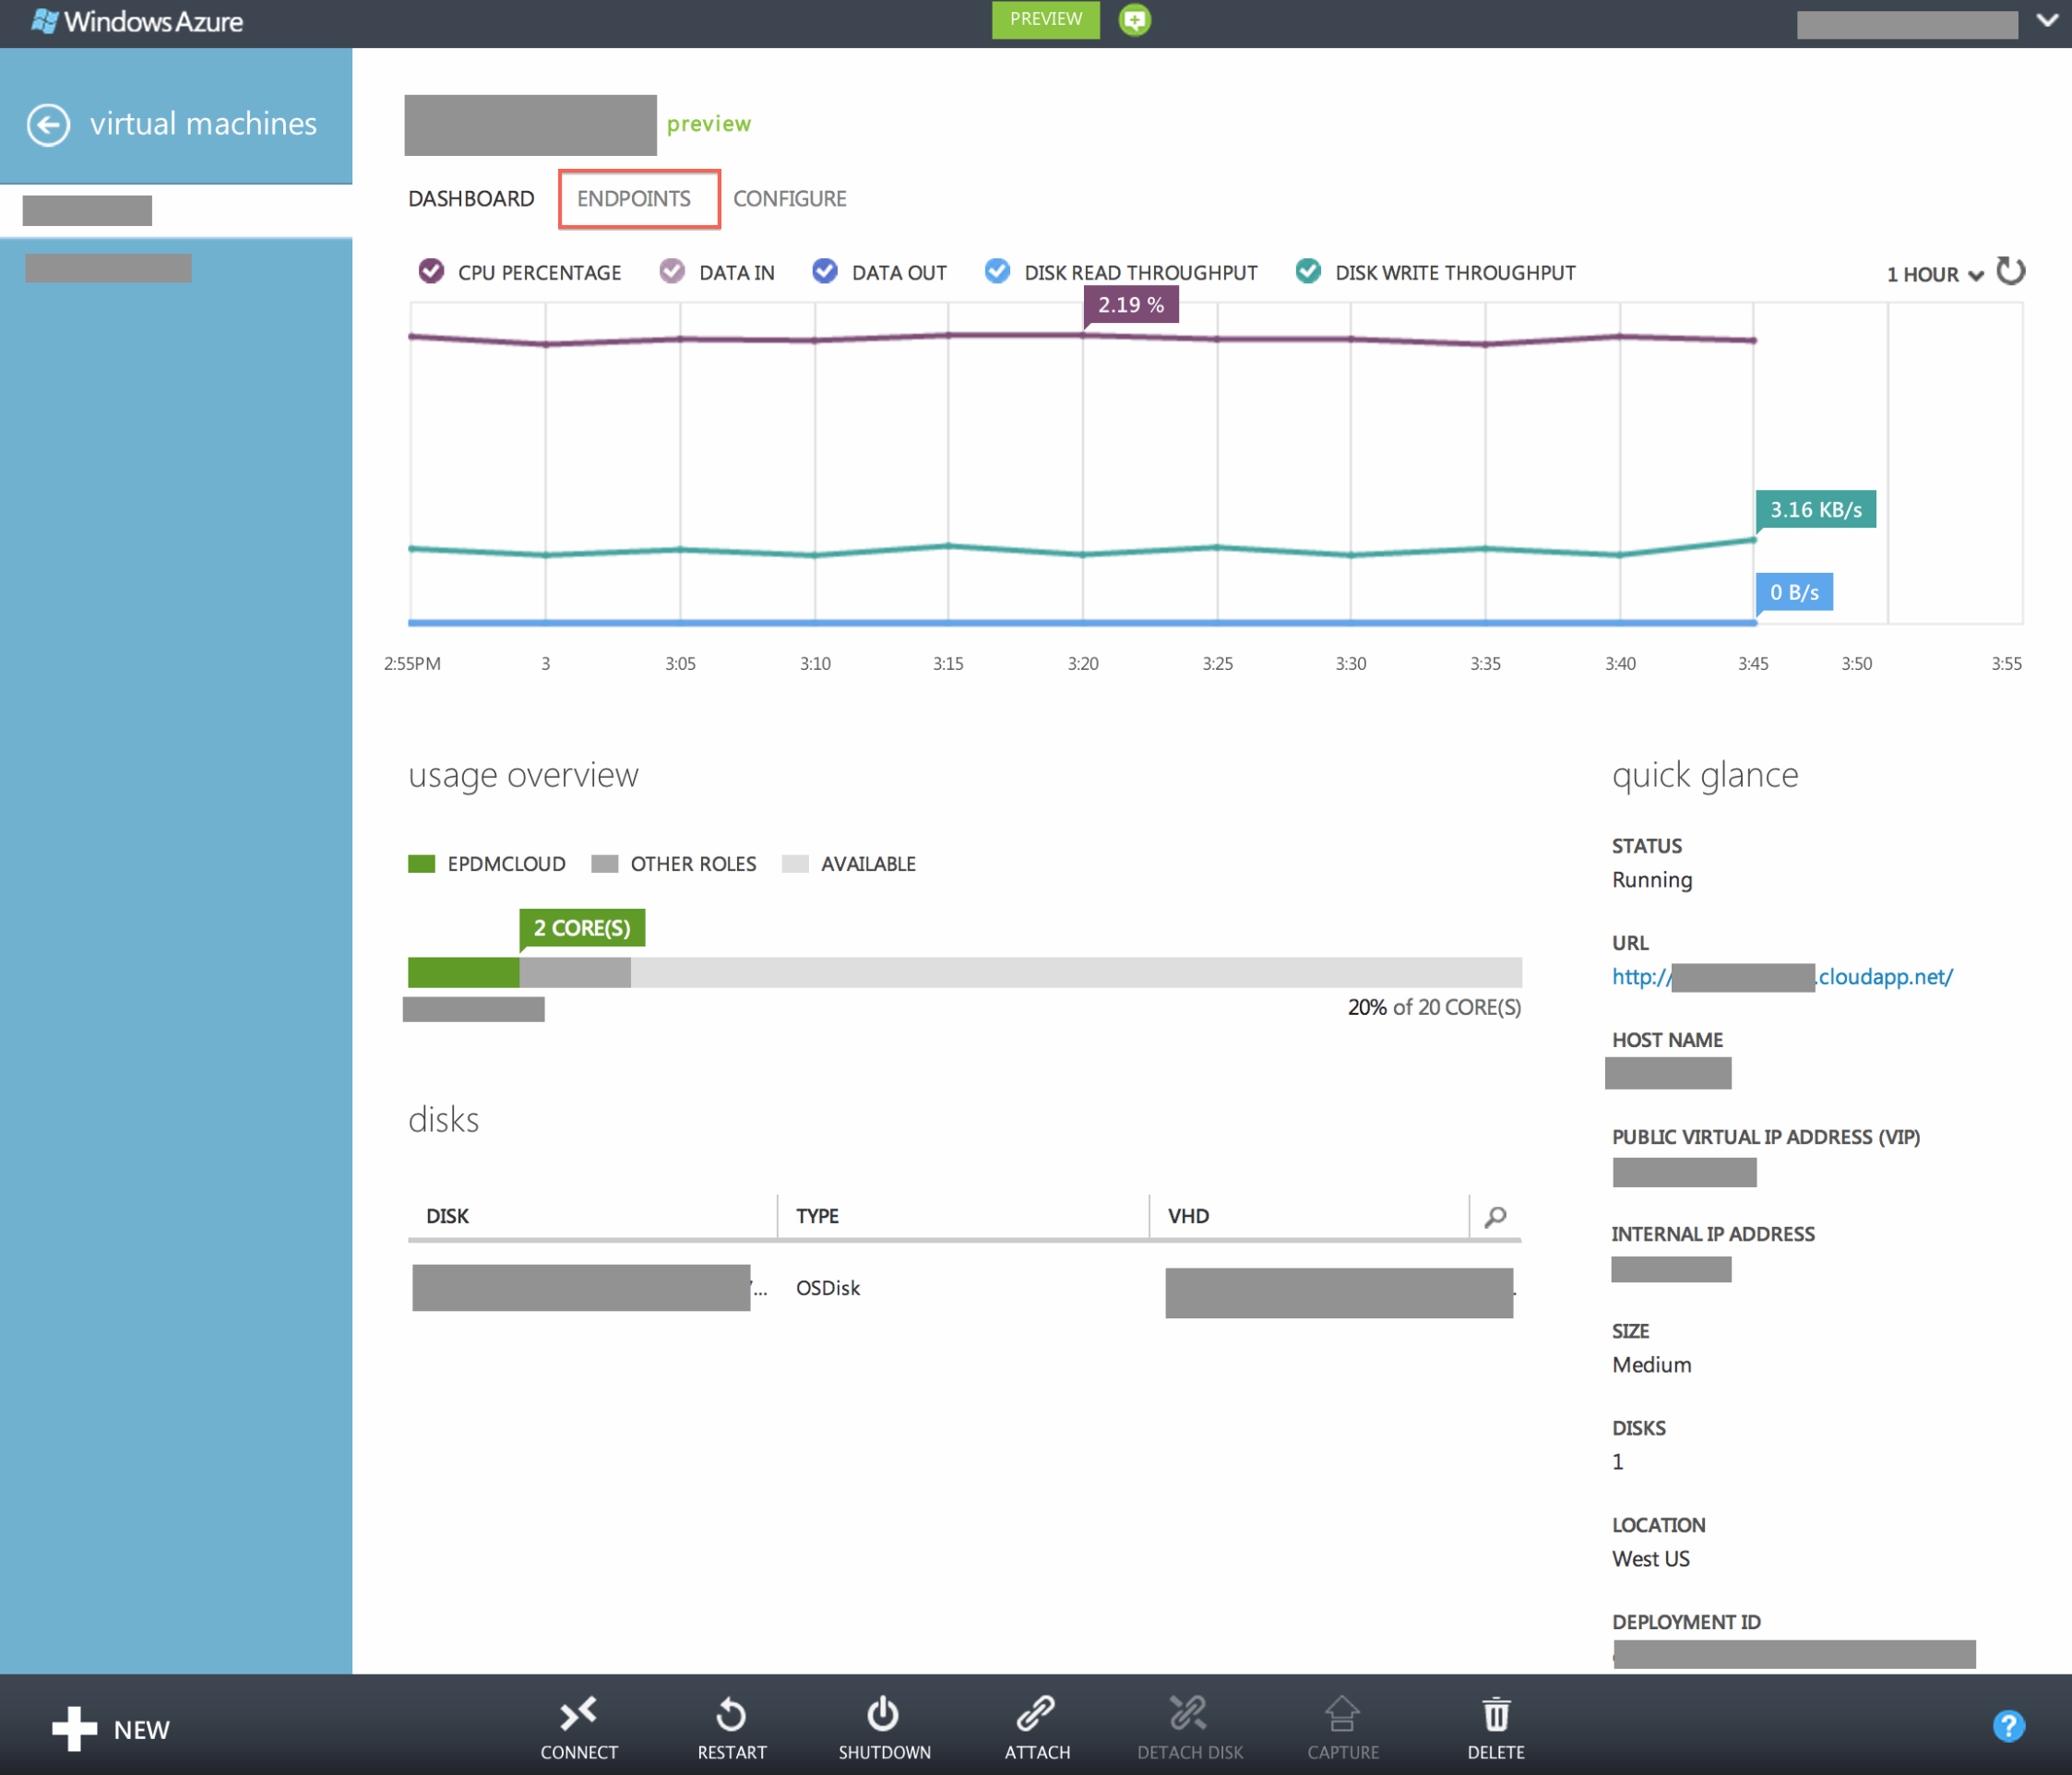Toggle Disk Read Throughput metric
This screenshot has width=2072, height=1775.
click(x=997, y=271)
